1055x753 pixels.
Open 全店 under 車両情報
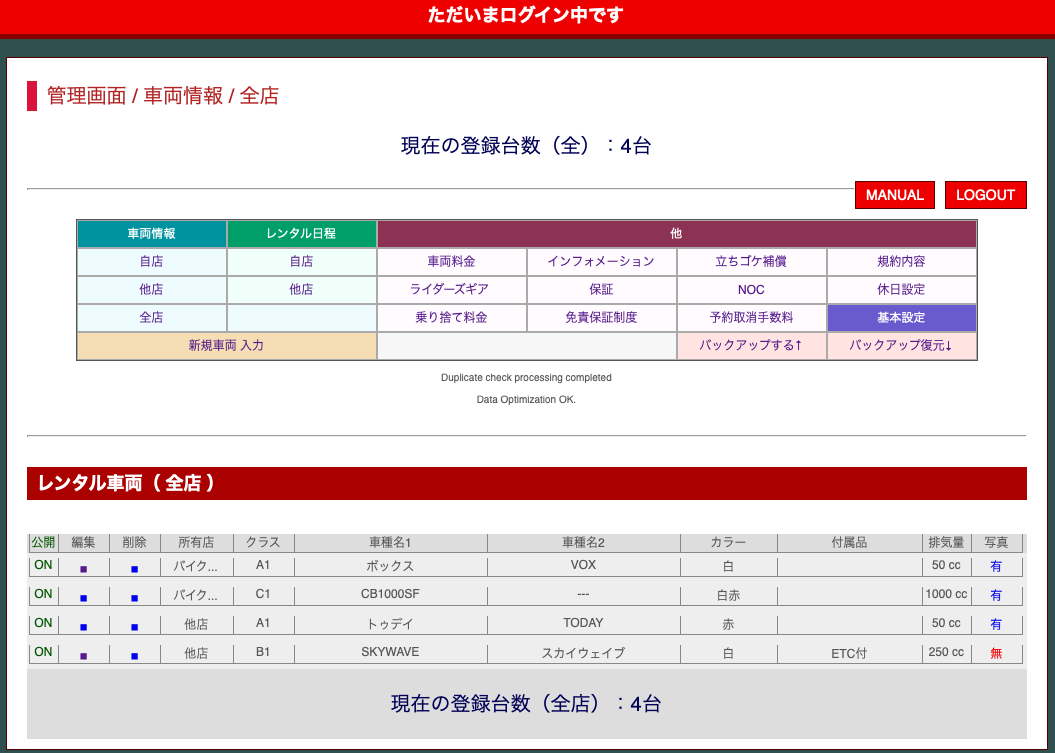[151, 318]
